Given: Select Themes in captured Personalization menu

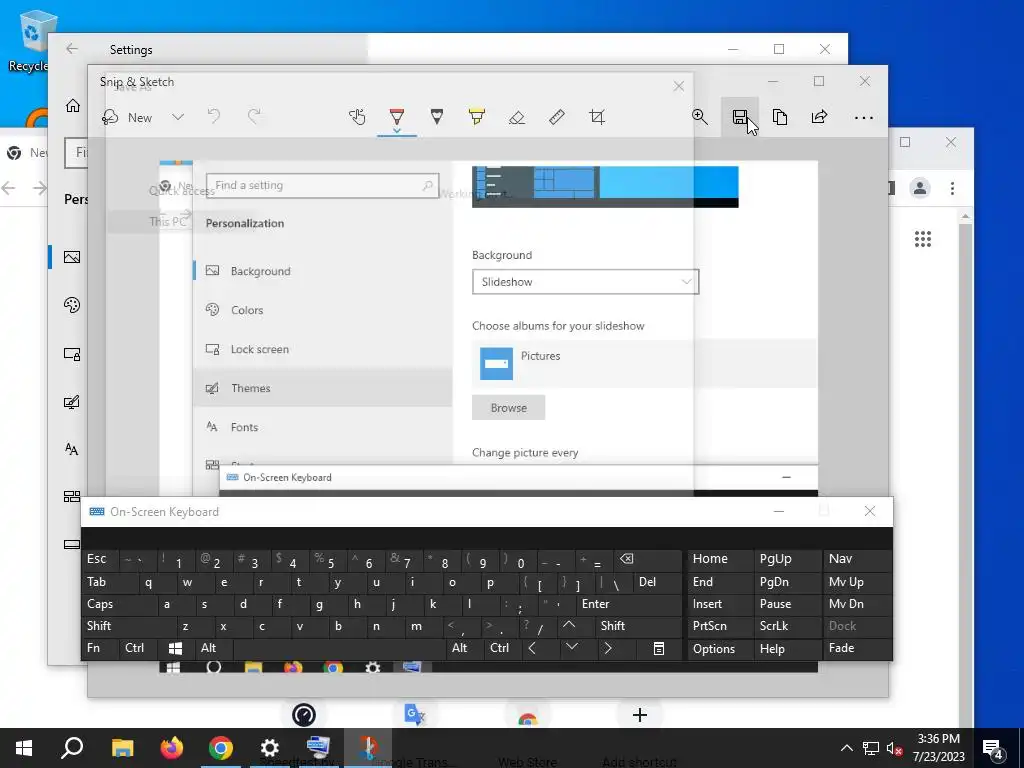Looking at the screenshot, I should [323, 388].
